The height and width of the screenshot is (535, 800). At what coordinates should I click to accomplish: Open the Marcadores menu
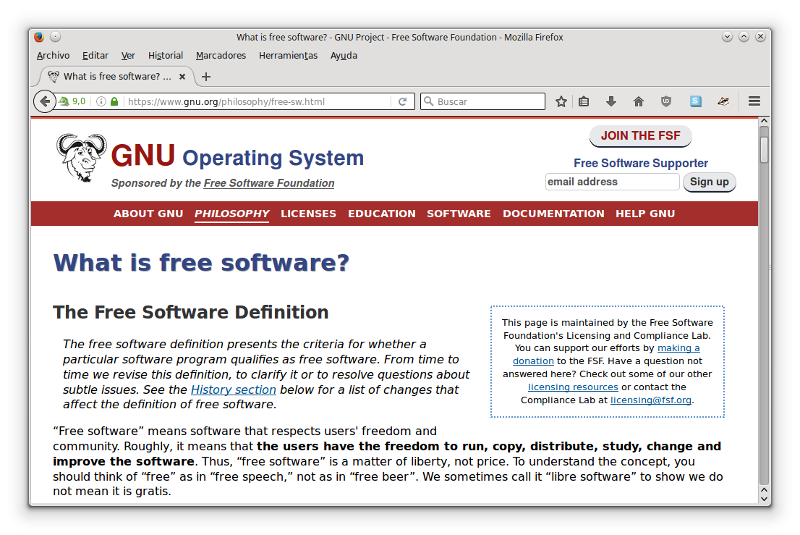coord(221,55)
